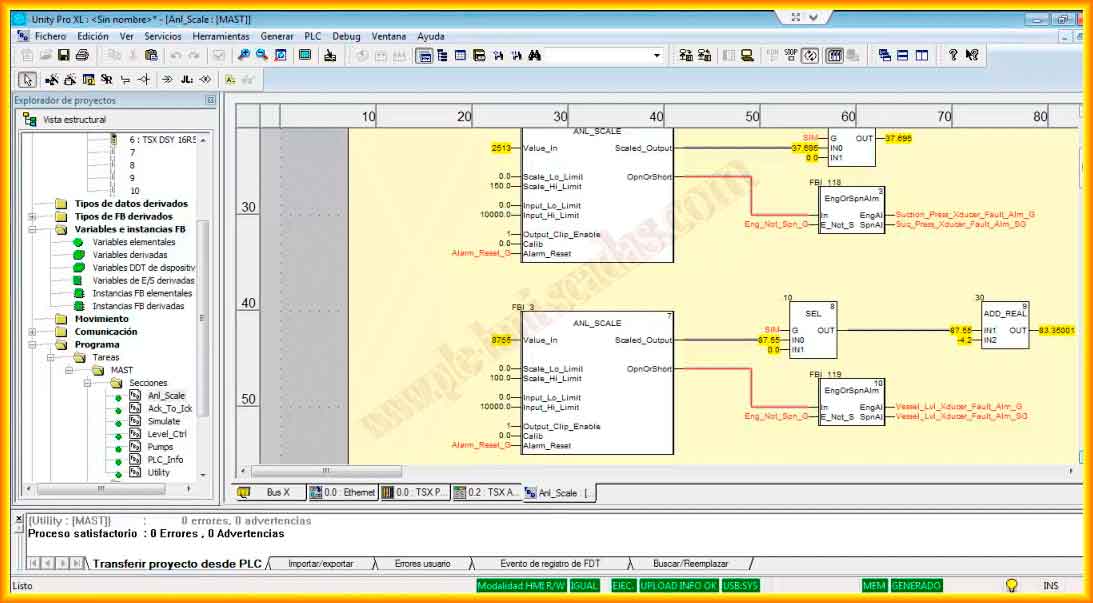Open the toolbar combo box dropdown
Screen dimensions: 1093x603
coord(657,55)
